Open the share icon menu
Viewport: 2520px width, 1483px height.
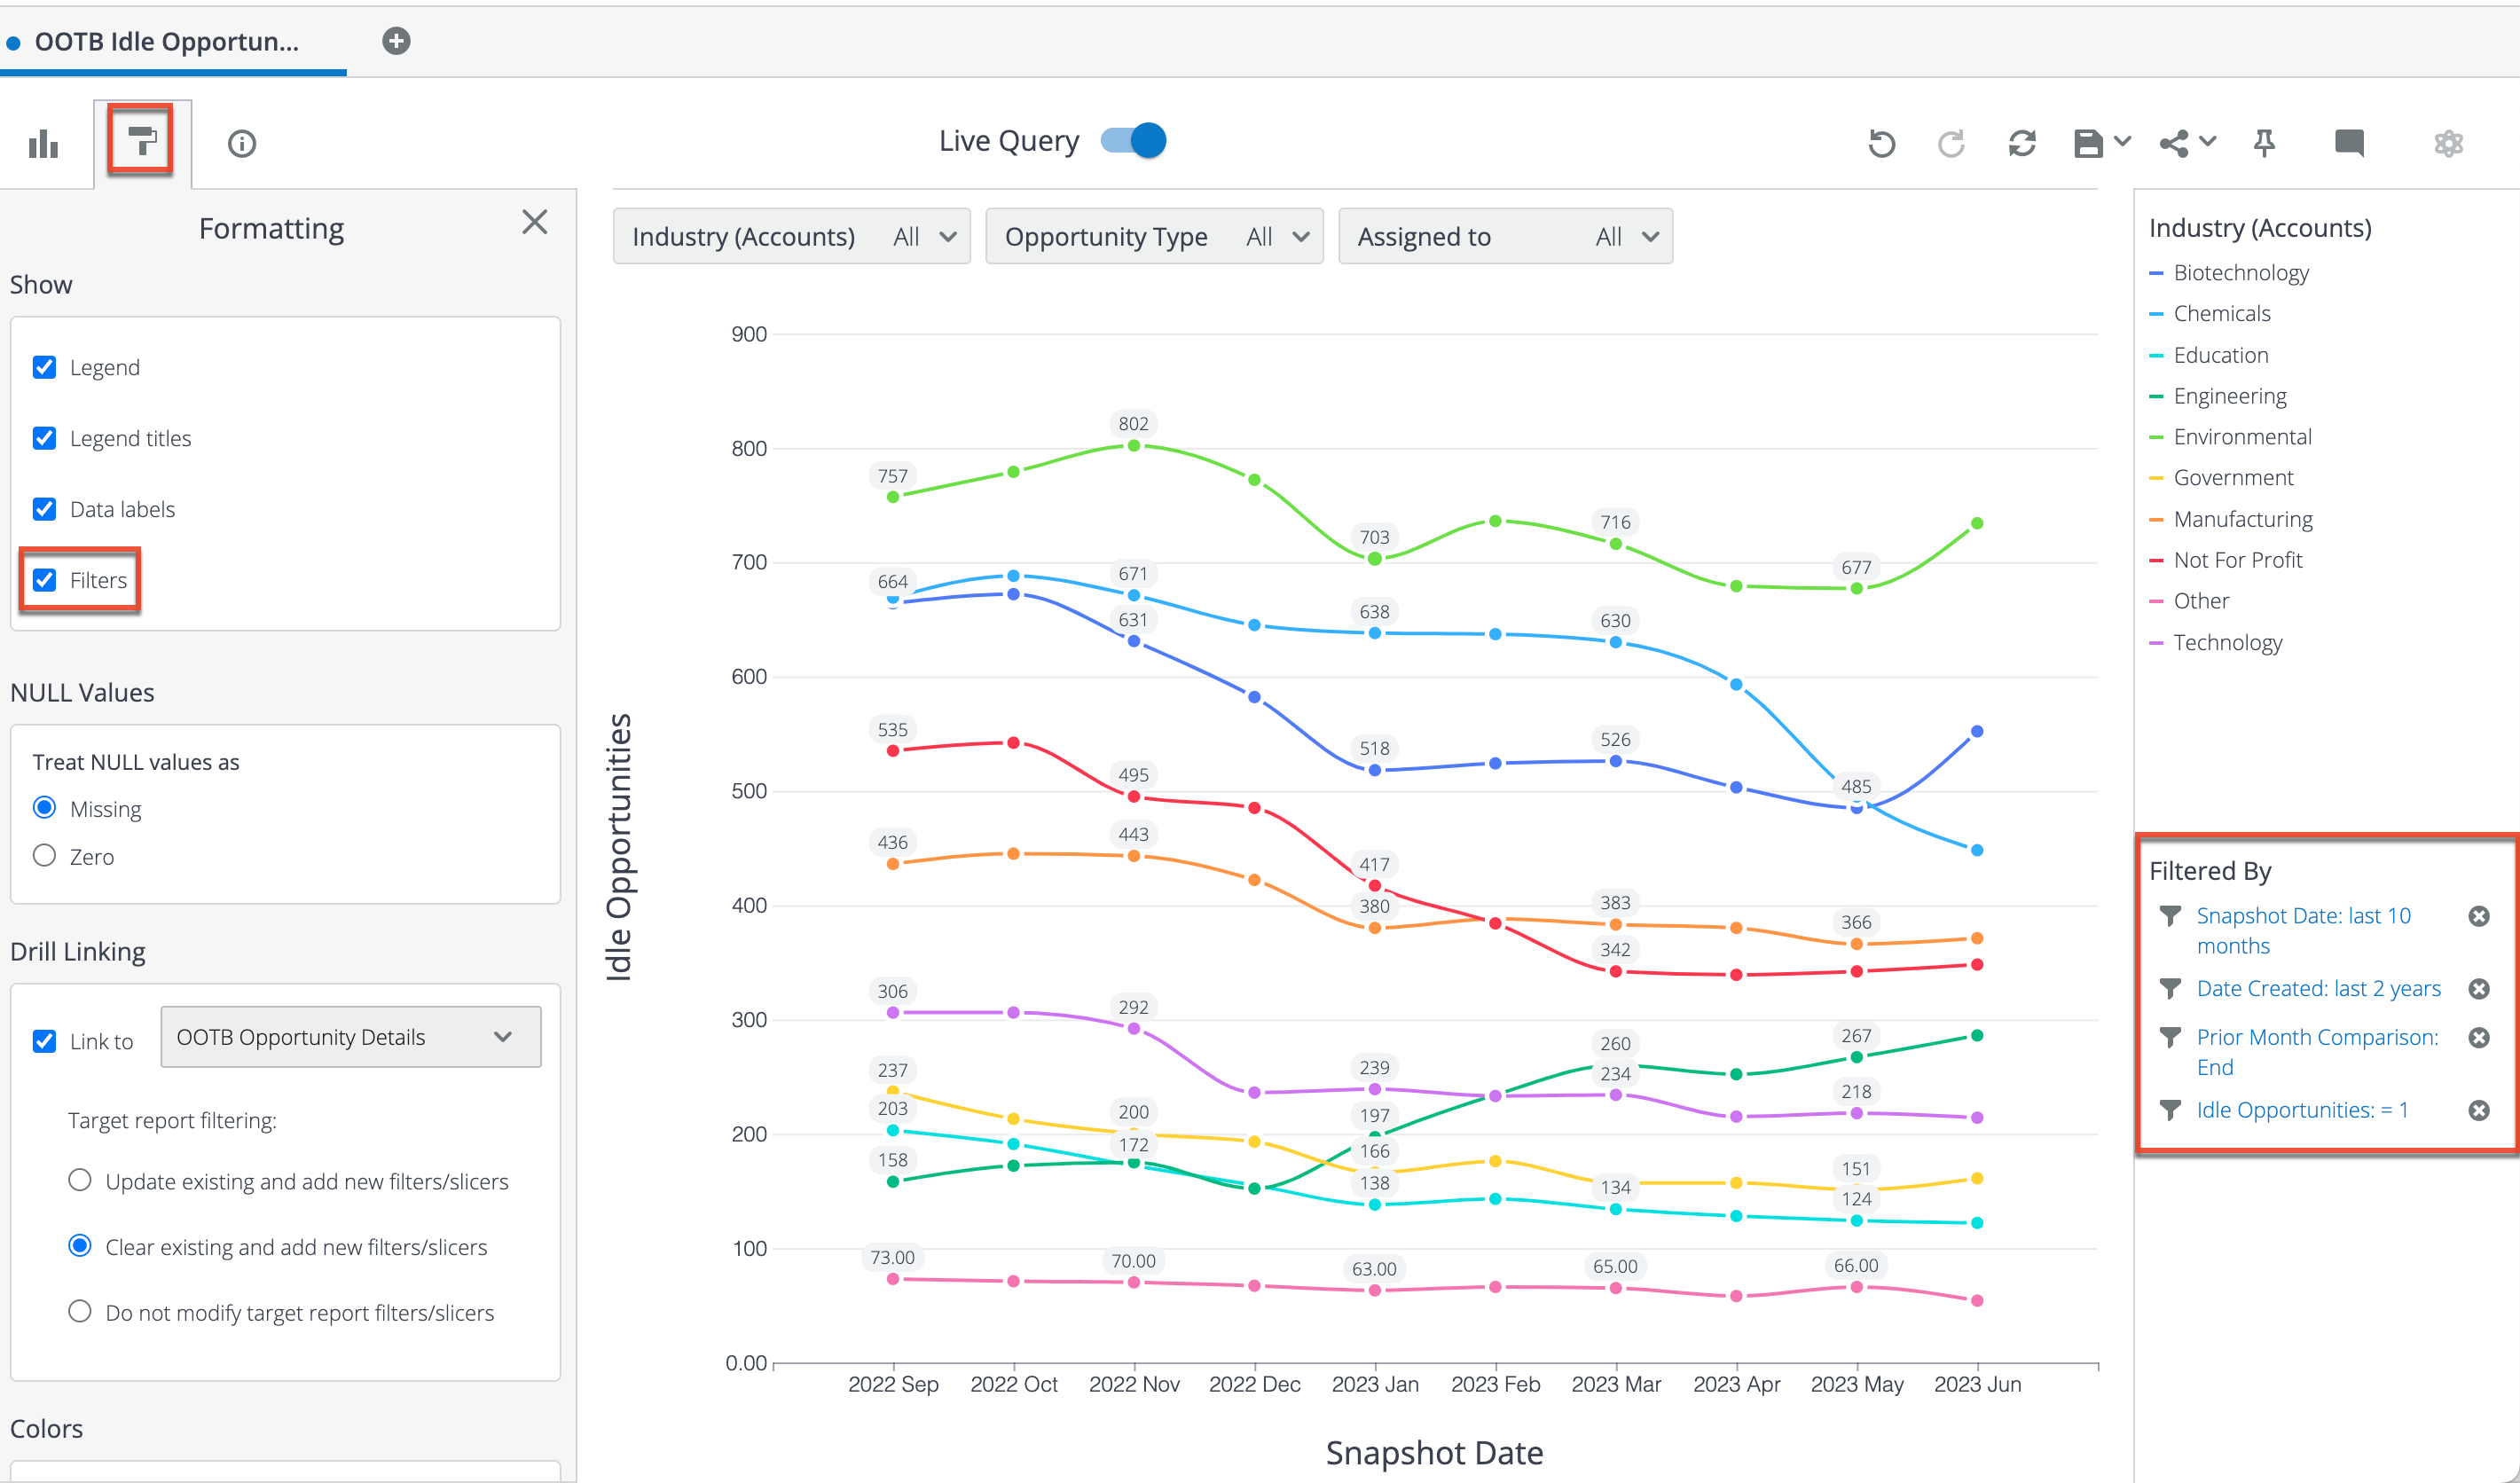coord(2174,144)
